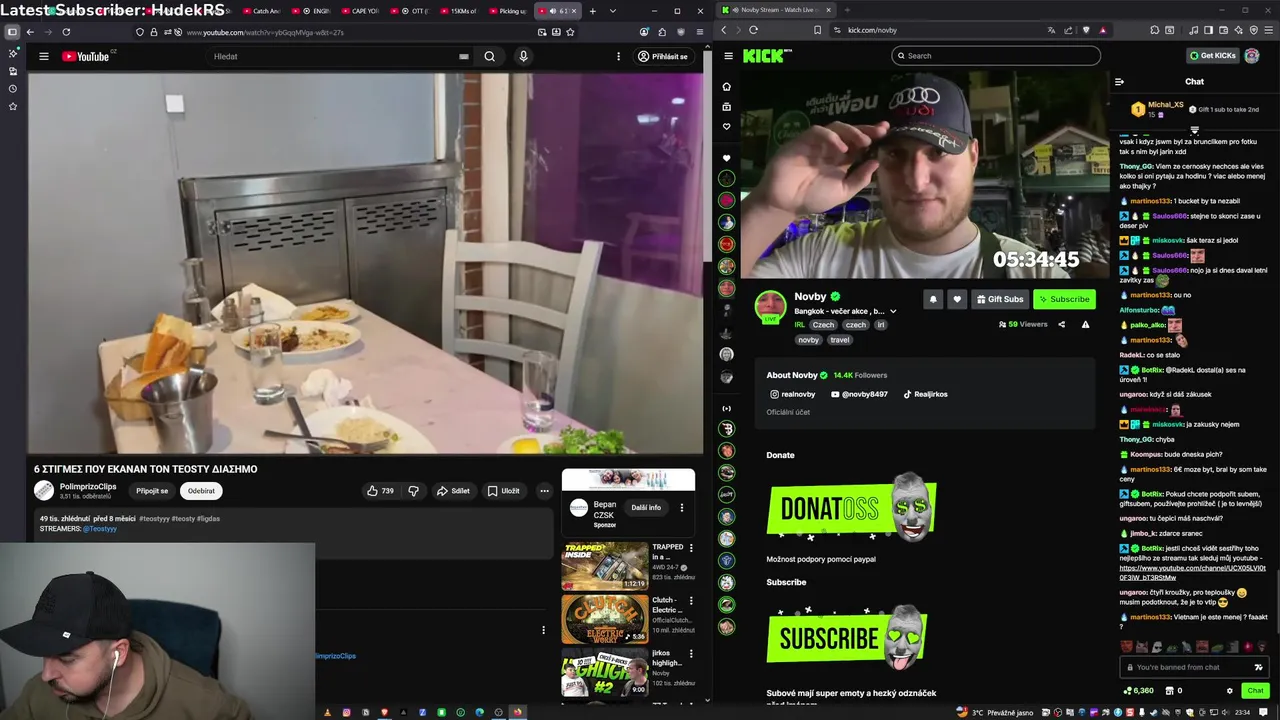Subscribe to Novby on Kick

coord(1064,299)
